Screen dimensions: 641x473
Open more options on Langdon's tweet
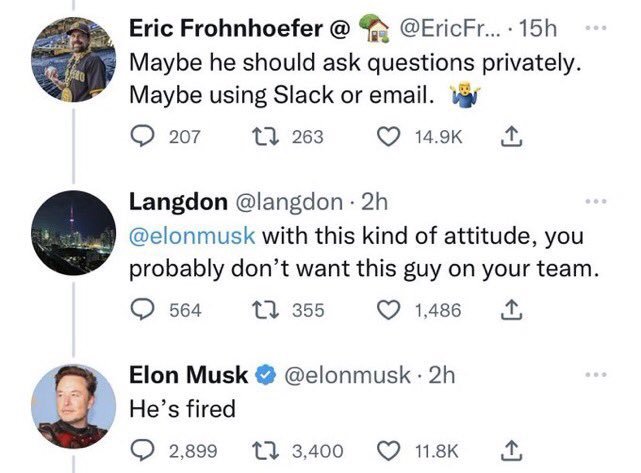[597, 201]
